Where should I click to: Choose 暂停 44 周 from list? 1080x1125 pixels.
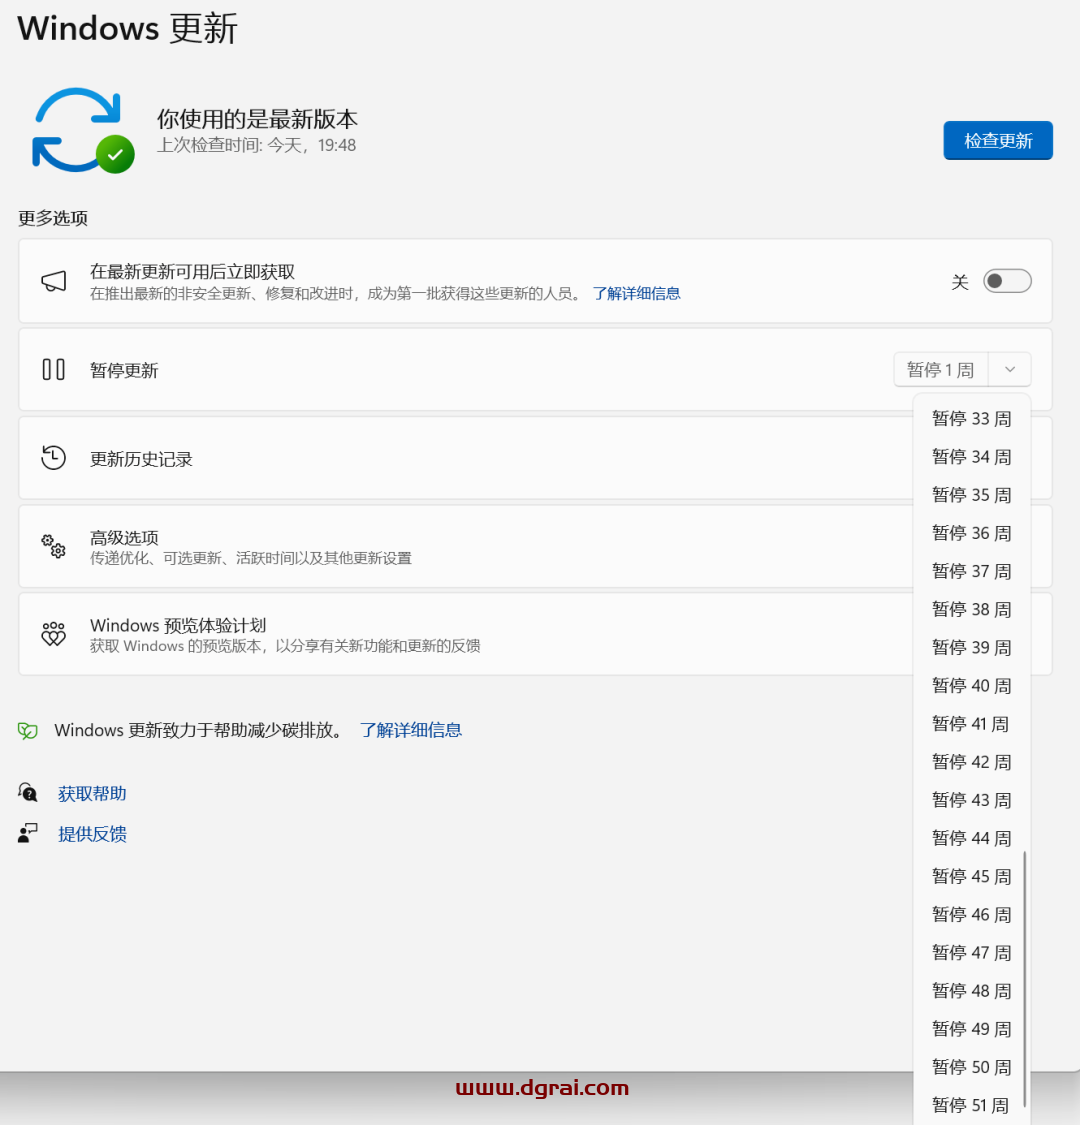click(x=972, y=838)
